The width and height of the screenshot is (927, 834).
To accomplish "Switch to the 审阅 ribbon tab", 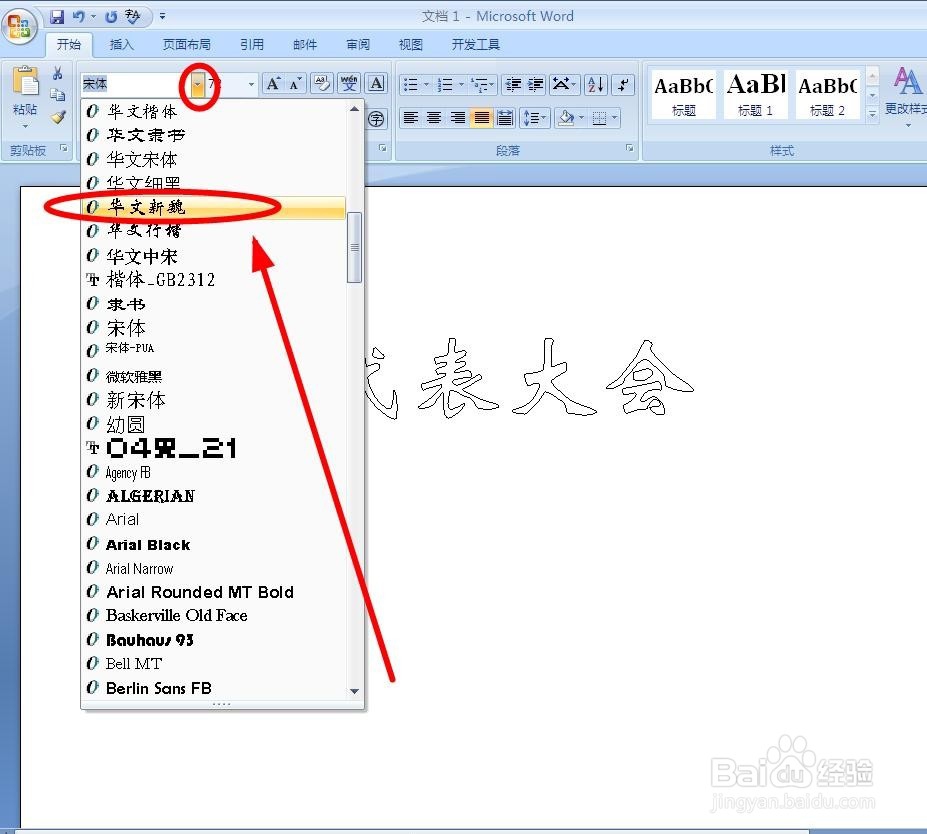I will pyautogui.click(x=357, y=44).
